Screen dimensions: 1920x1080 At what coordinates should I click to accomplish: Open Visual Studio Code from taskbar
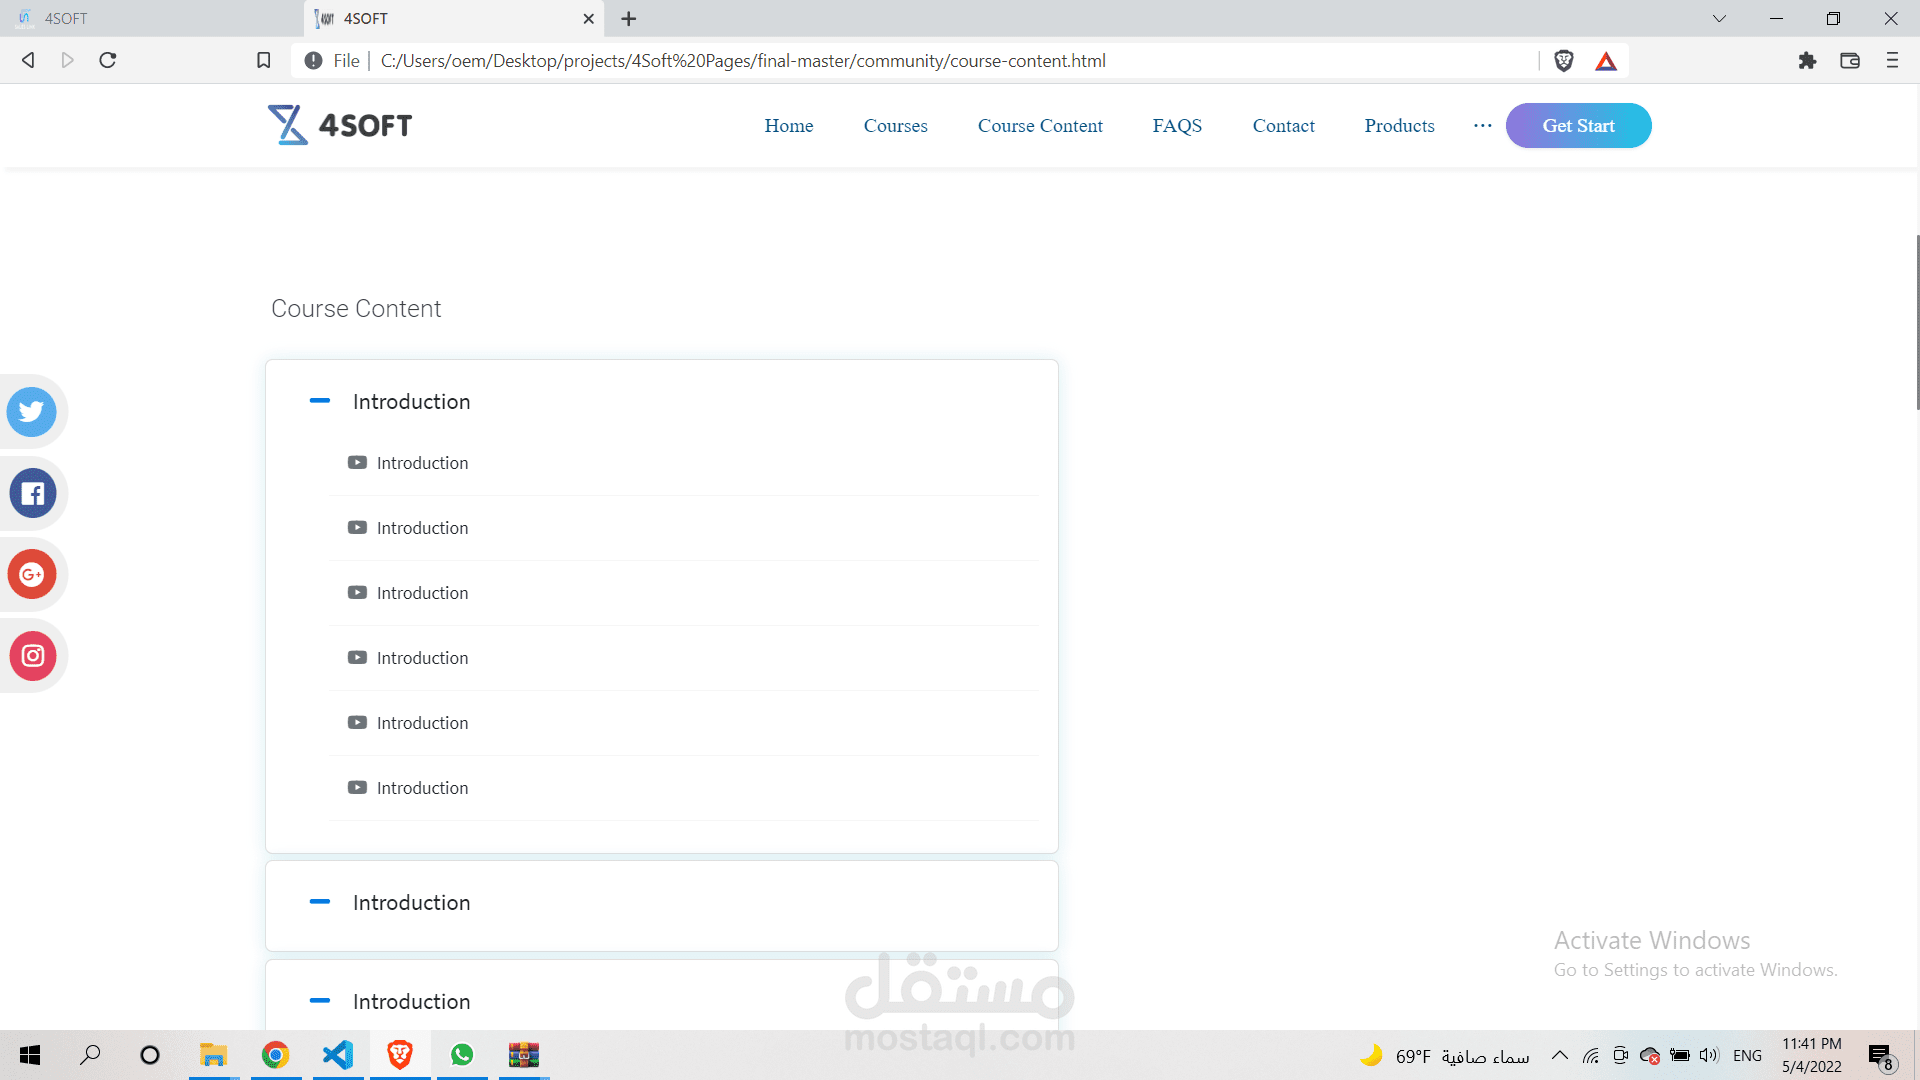coord(338,1055)
